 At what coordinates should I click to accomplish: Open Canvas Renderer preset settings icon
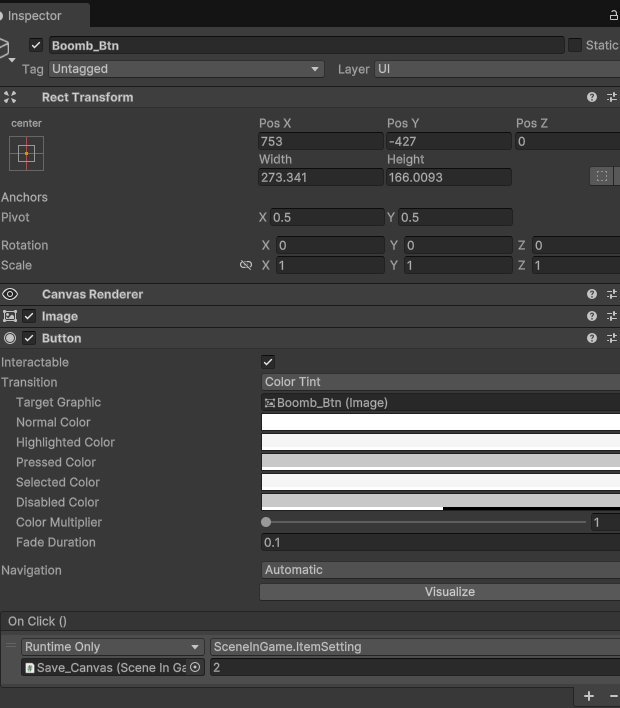[x=612, y=294]
